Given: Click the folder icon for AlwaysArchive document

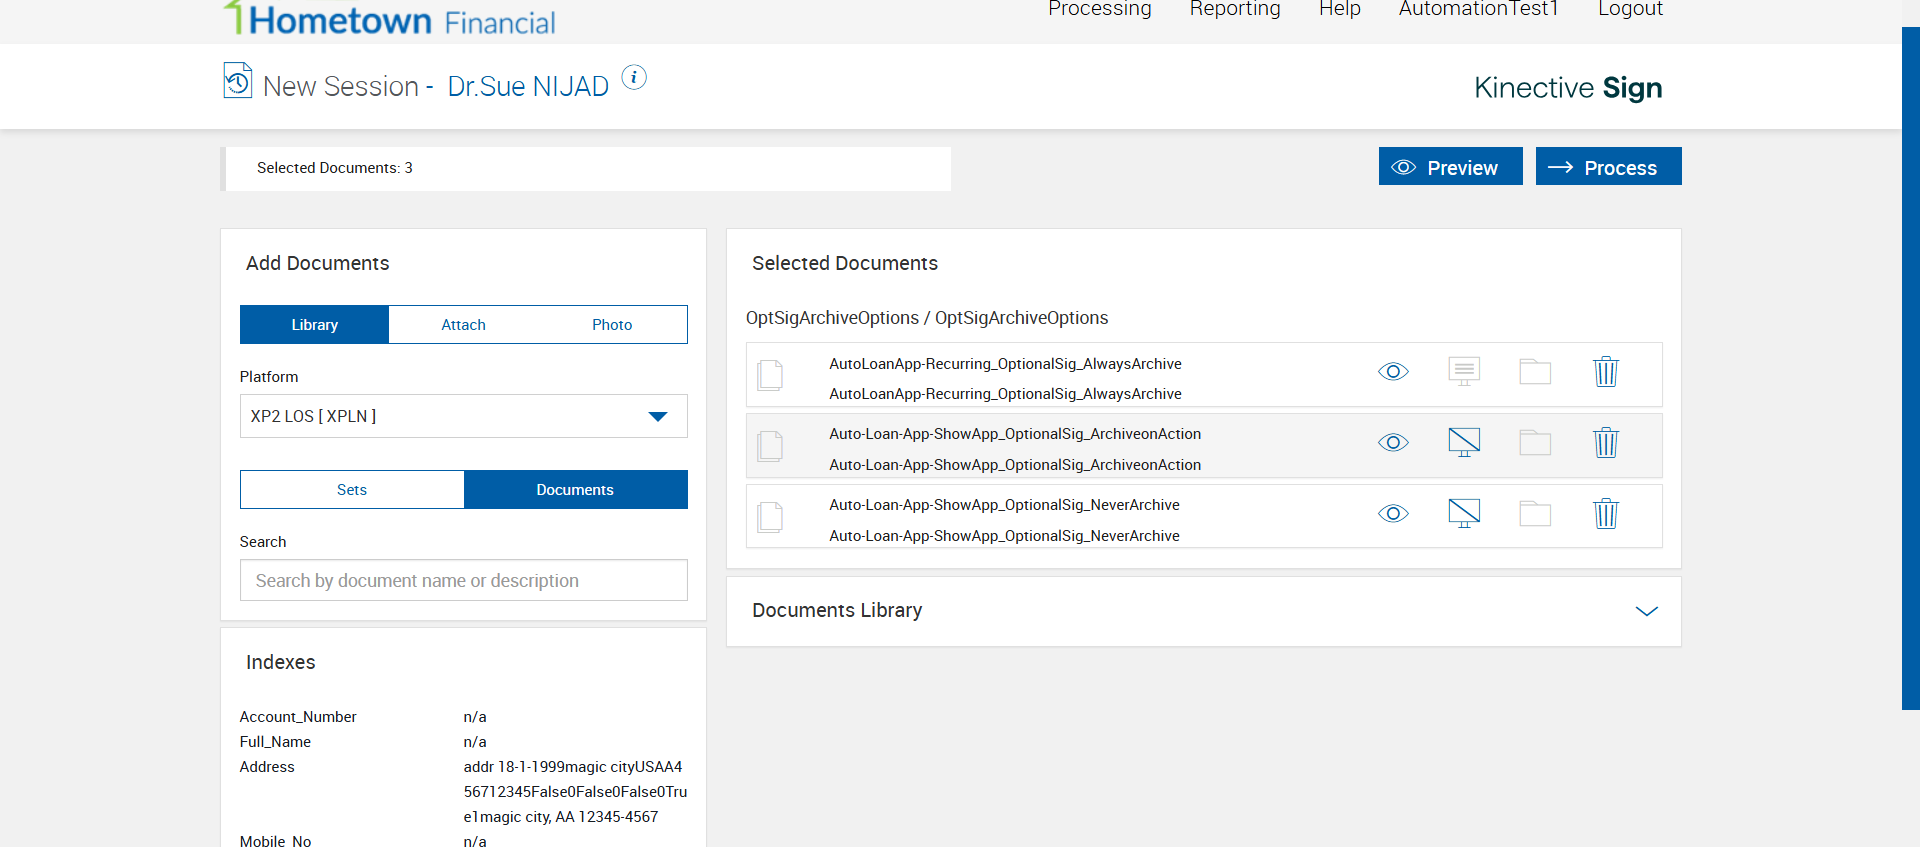Looking at the screenshot, I should [1535, 372].
